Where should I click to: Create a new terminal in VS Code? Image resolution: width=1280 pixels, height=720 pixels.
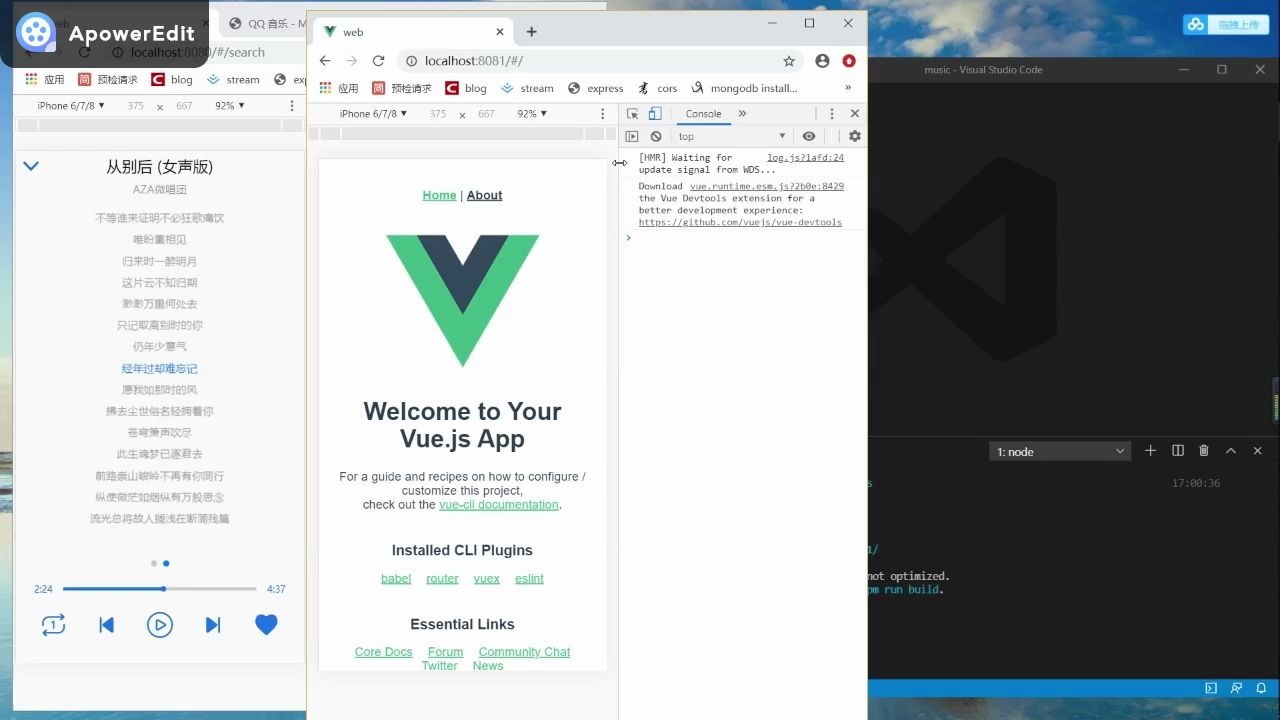(1150, 451)
